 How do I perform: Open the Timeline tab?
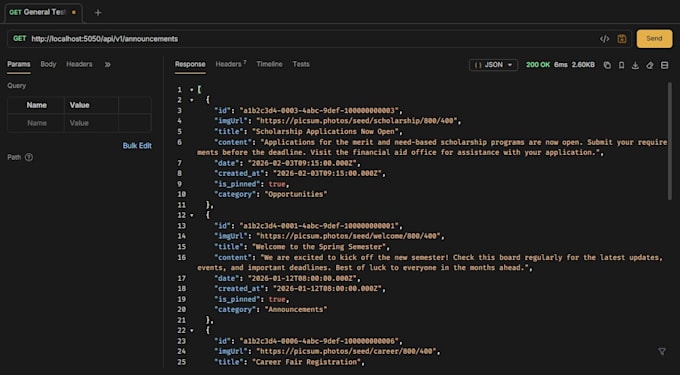(269, 64)
